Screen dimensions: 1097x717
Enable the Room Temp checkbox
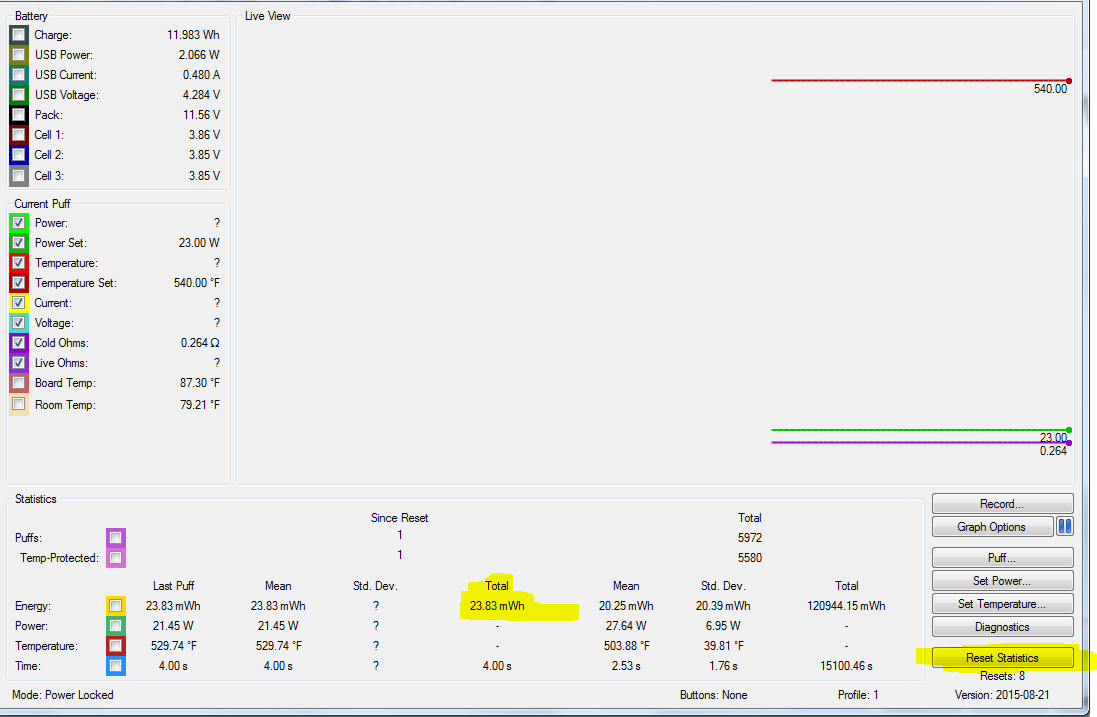[x=19, y=405]
